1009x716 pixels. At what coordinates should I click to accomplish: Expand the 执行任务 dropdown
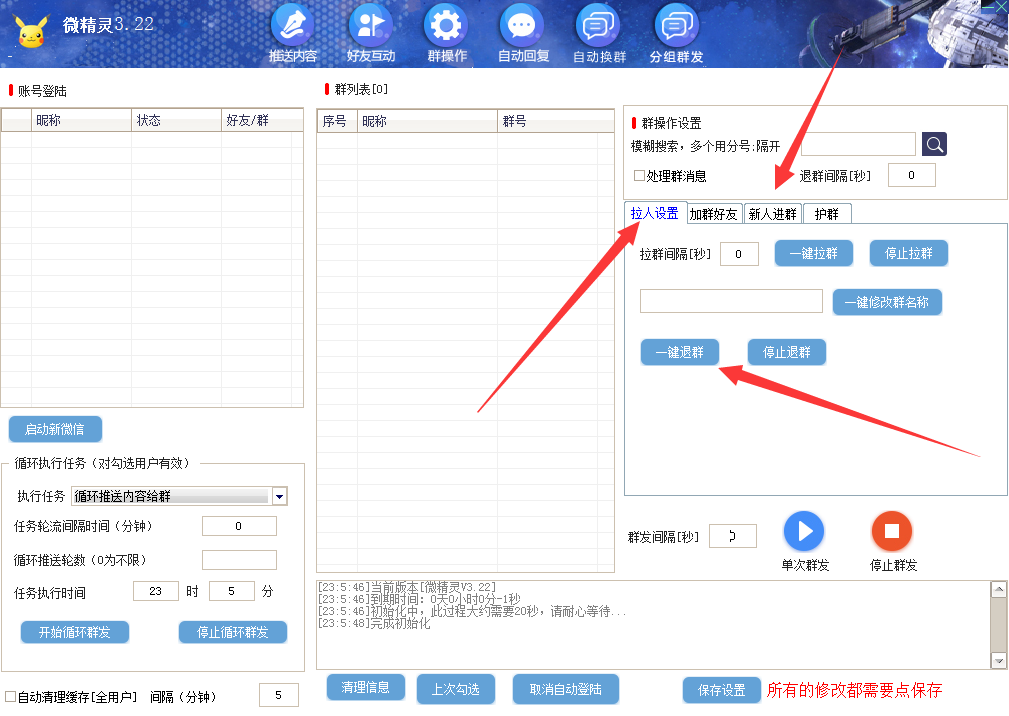pos(280,496)
